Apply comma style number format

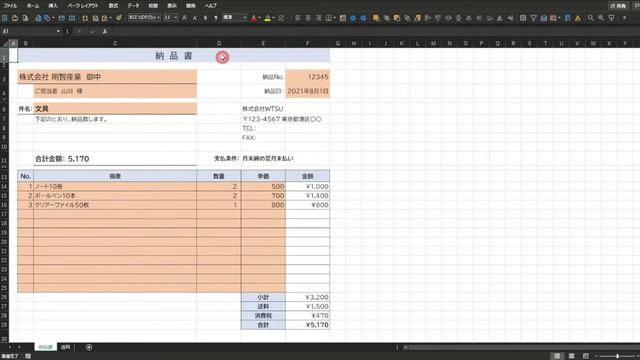[216, 18]
